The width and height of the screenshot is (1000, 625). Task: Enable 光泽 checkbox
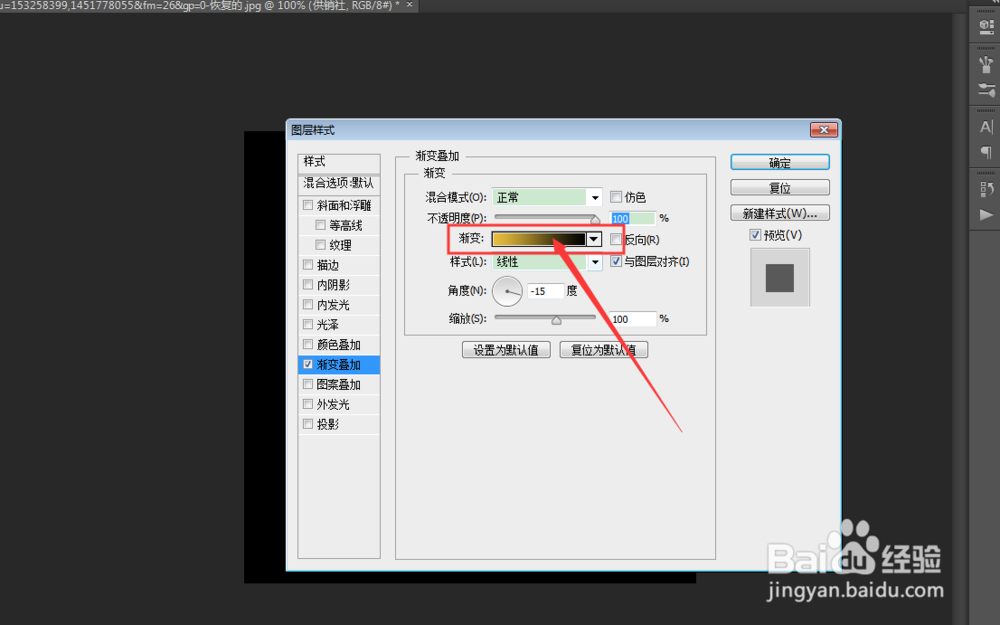point(308,324)
